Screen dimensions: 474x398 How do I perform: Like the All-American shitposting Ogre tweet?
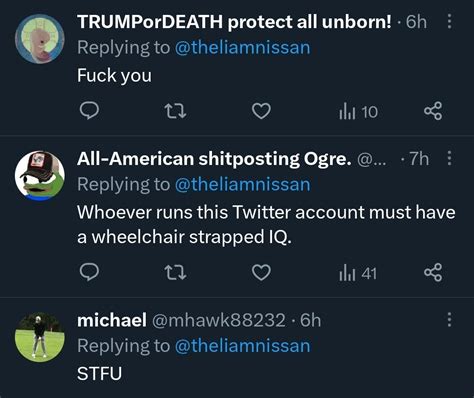pyautogui.click(x=261, y=273)
